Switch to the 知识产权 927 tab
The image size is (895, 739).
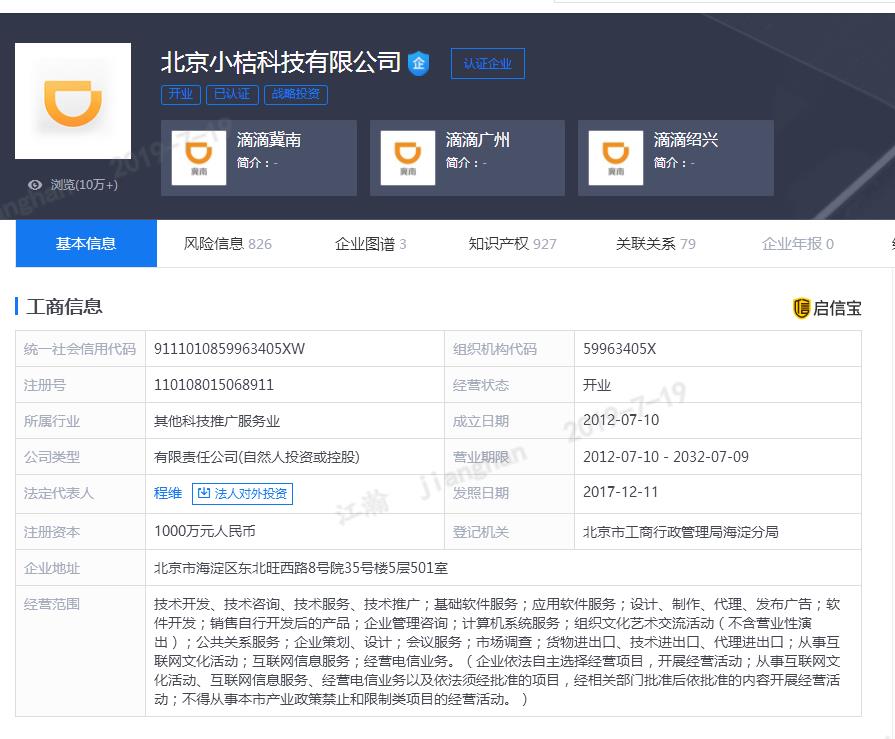click(x=512, y=244)
